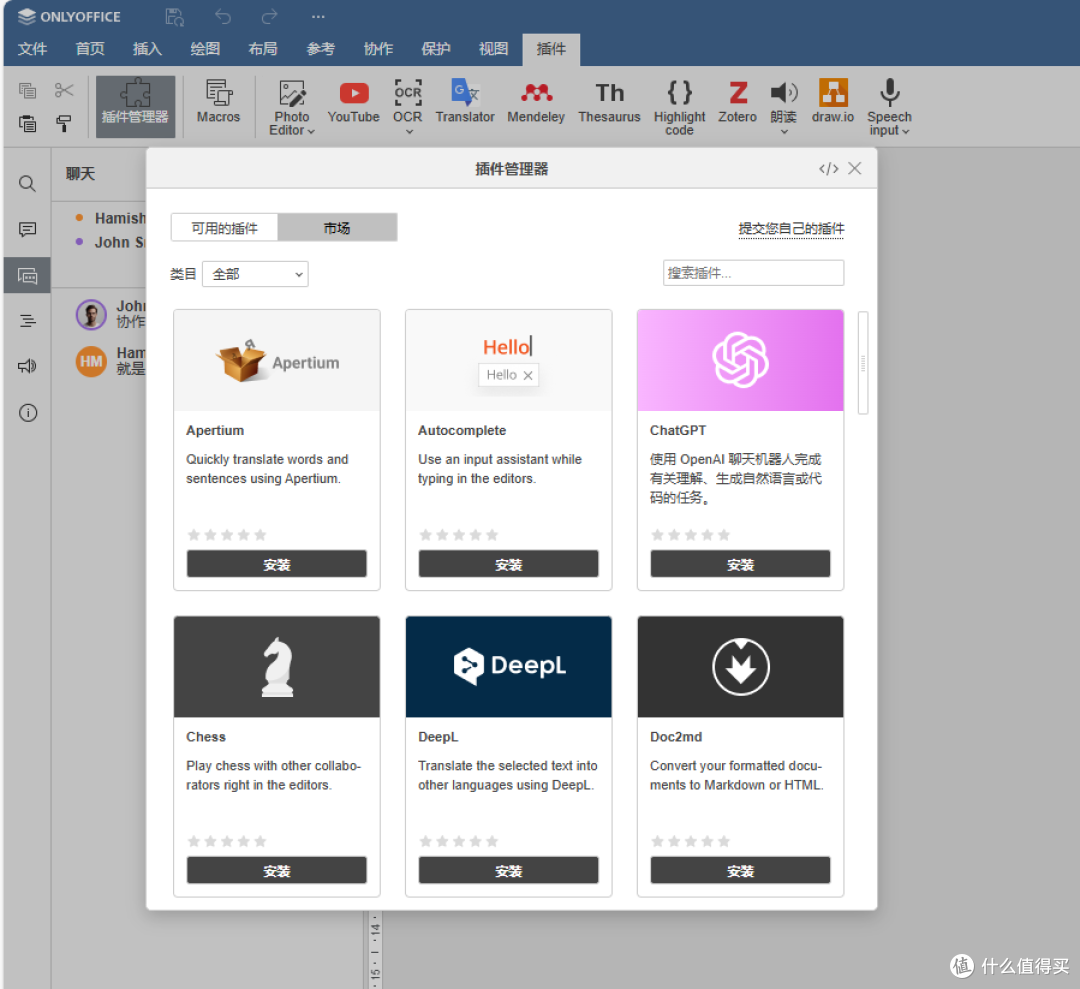Install the Chess plugin
This screenshot has width=1080, height=989.
[277, 871]
